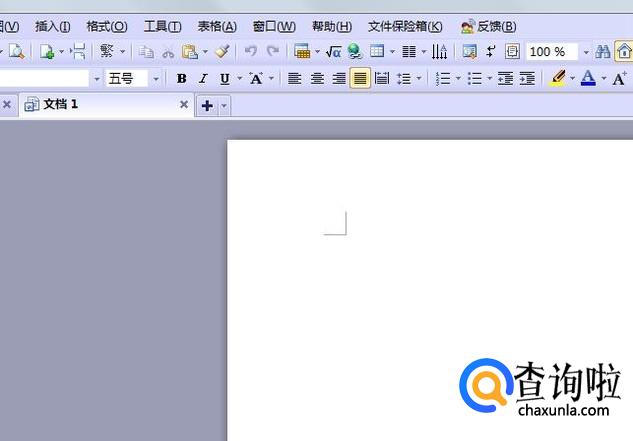Click the home page icon
Screen dimensions: 633x441
624,51
